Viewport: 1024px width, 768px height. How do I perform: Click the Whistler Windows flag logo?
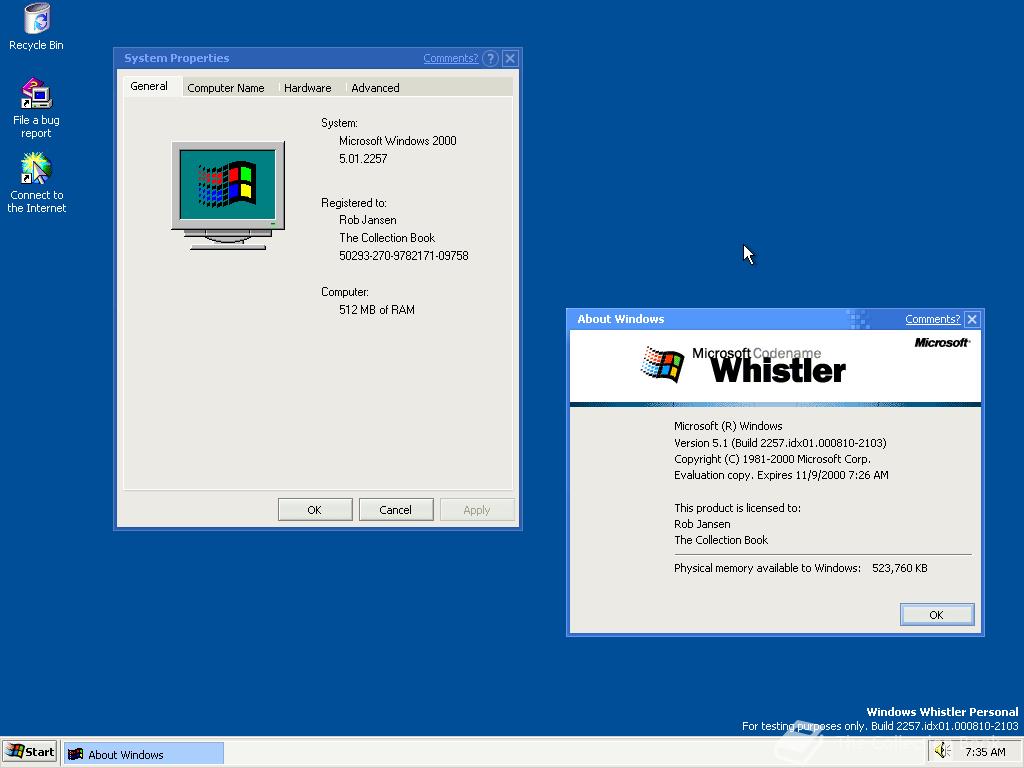pos(662,364)
